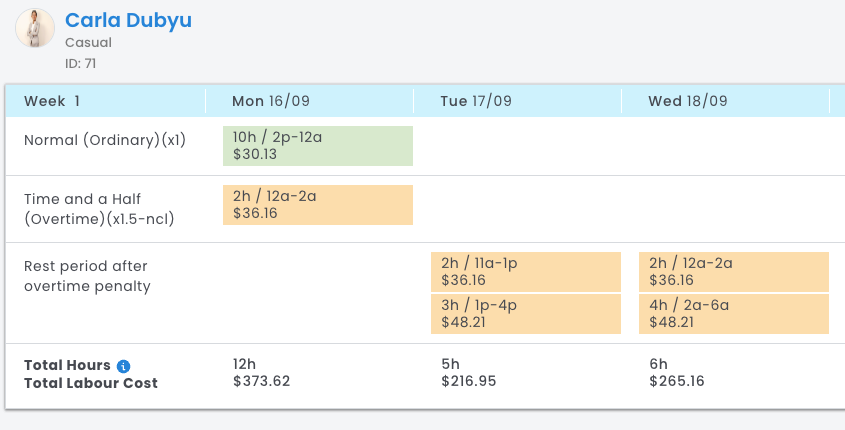Select the Wed 18/09 column header
Screen dimensions: 845x430
(x=687, y=101)
